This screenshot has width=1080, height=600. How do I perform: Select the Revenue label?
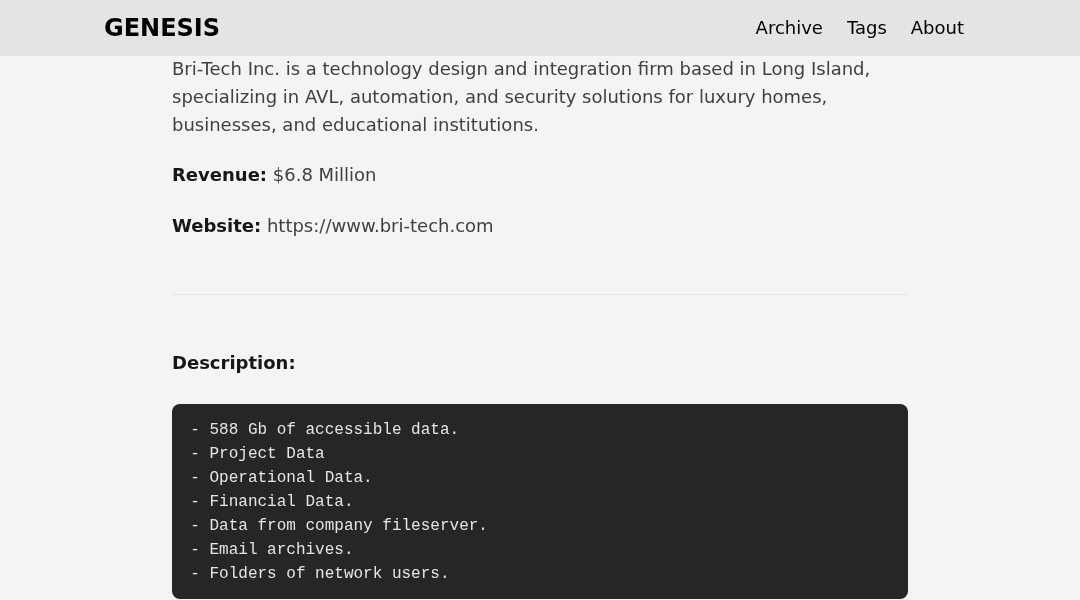click(219, 175)
